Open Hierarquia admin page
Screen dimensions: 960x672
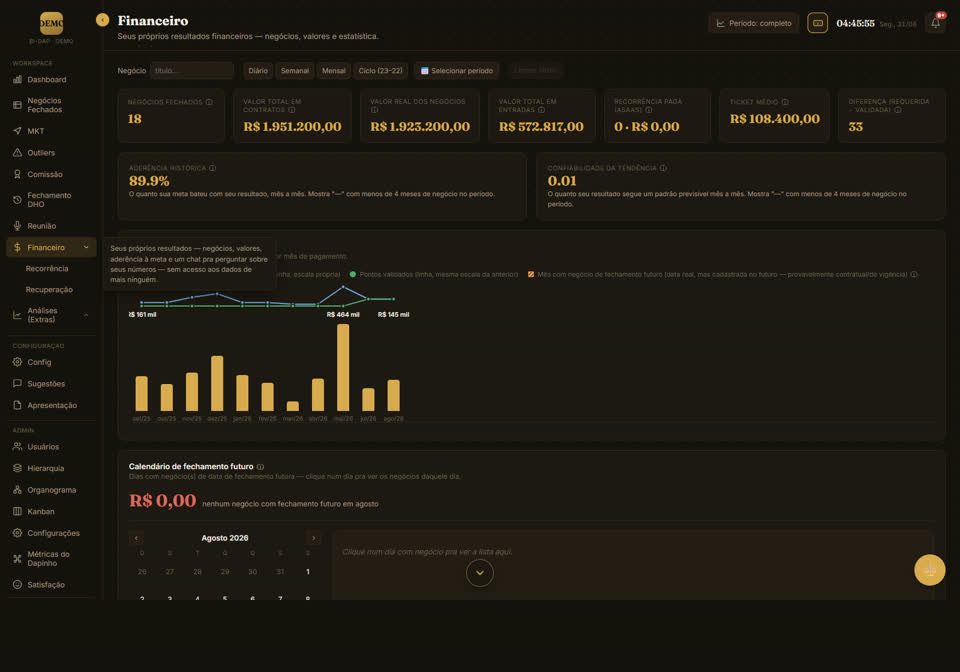tap(51, 468)
